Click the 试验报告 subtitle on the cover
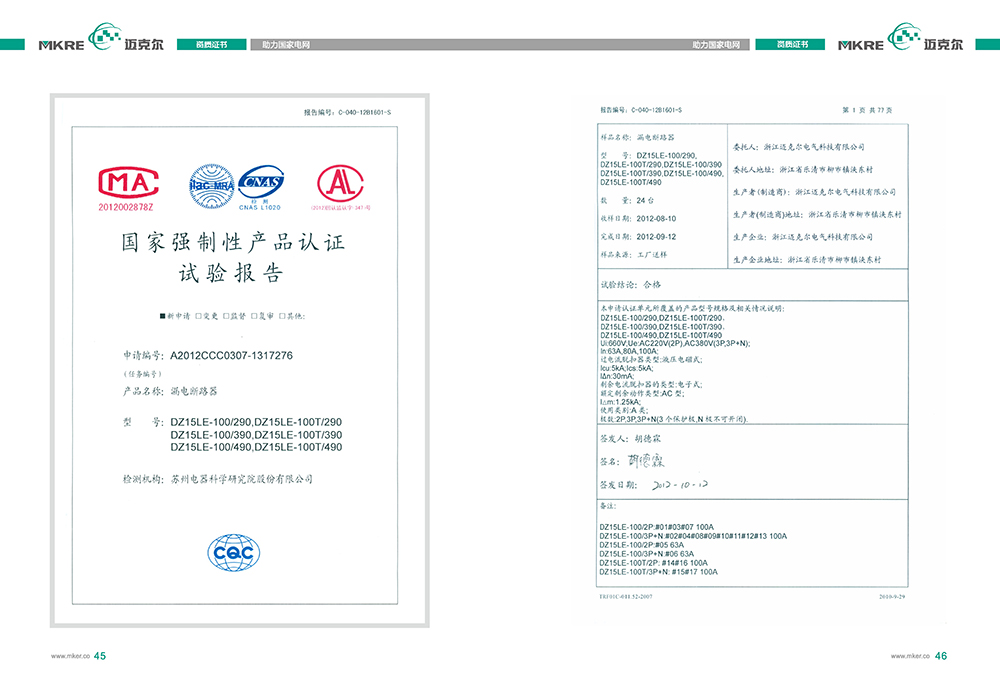Image resolution: width=1000 pixels, height=683 pixels. click(x=231, y=274)
